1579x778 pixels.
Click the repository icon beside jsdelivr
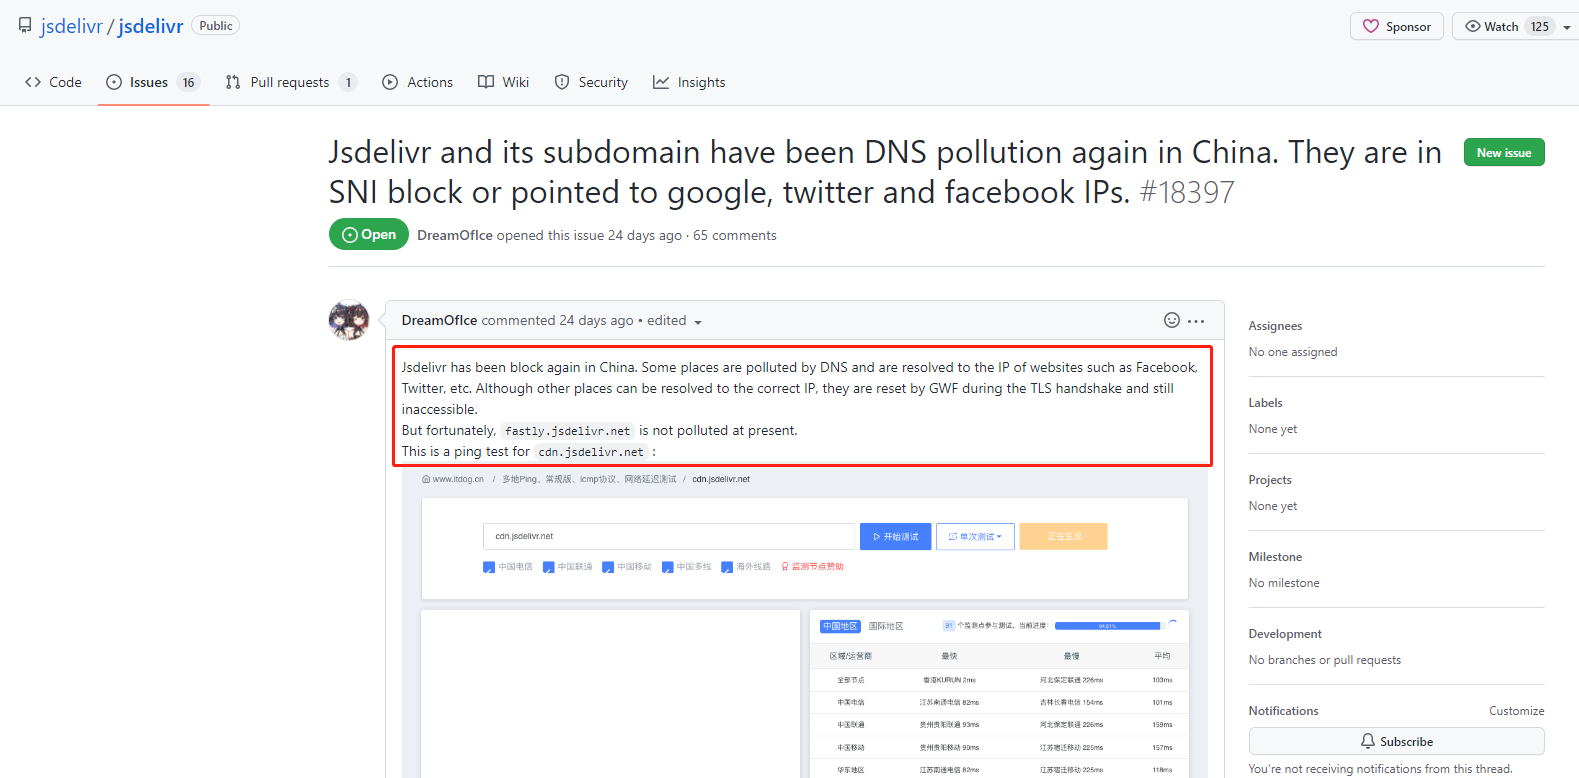pyautogui.click(x=25, y=26)
